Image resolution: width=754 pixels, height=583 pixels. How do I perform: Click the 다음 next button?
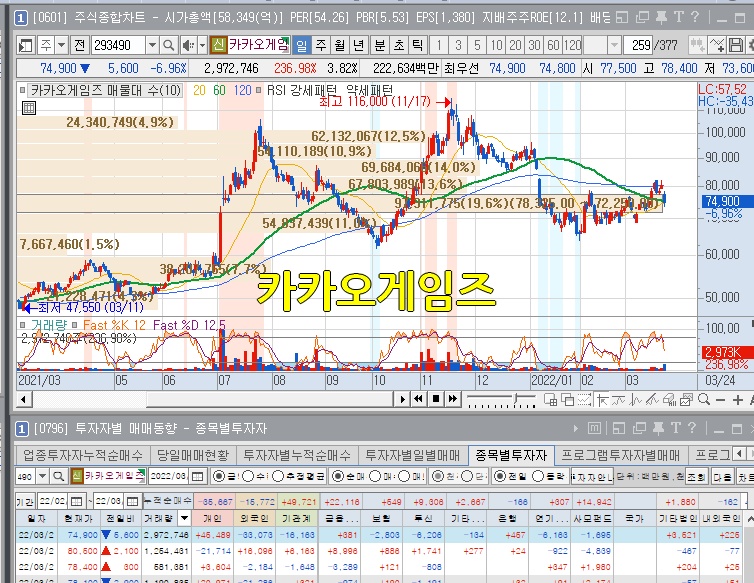pos(722,477)
